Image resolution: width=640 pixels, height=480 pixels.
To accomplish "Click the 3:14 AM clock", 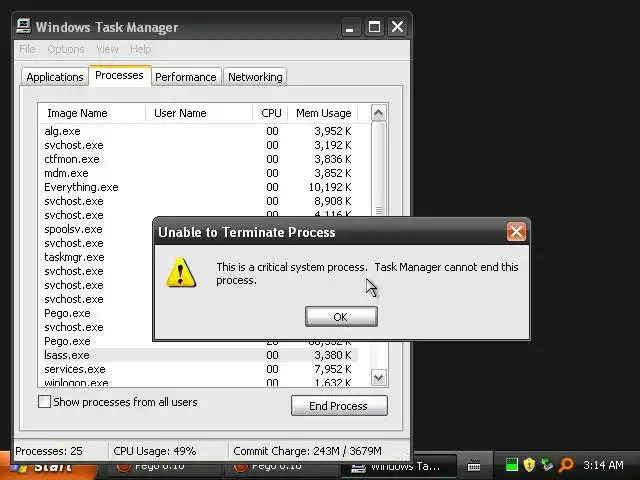I will 603,465.
